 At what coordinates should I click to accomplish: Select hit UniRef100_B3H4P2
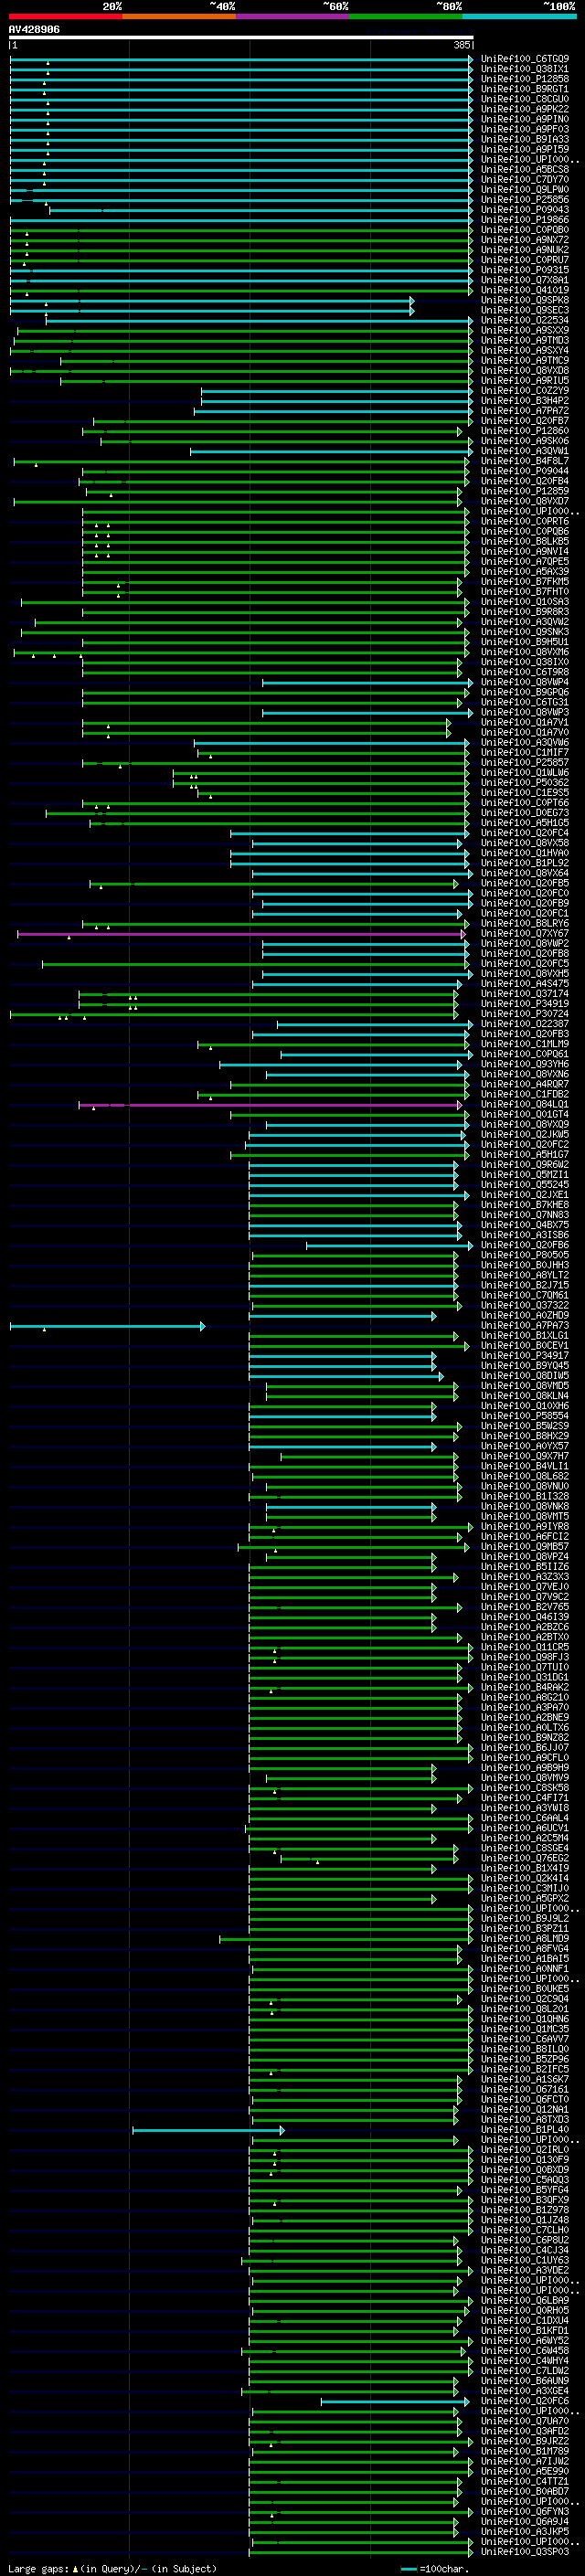coord(525,401)
